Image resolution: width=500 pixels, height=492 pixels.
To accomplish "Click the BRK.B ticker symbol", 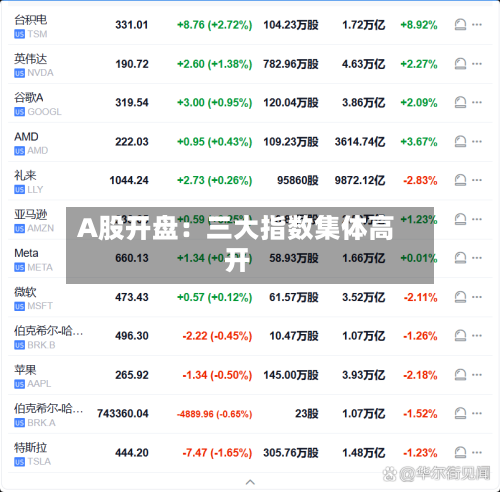I will pyautogui.click(x=41, y=345).
